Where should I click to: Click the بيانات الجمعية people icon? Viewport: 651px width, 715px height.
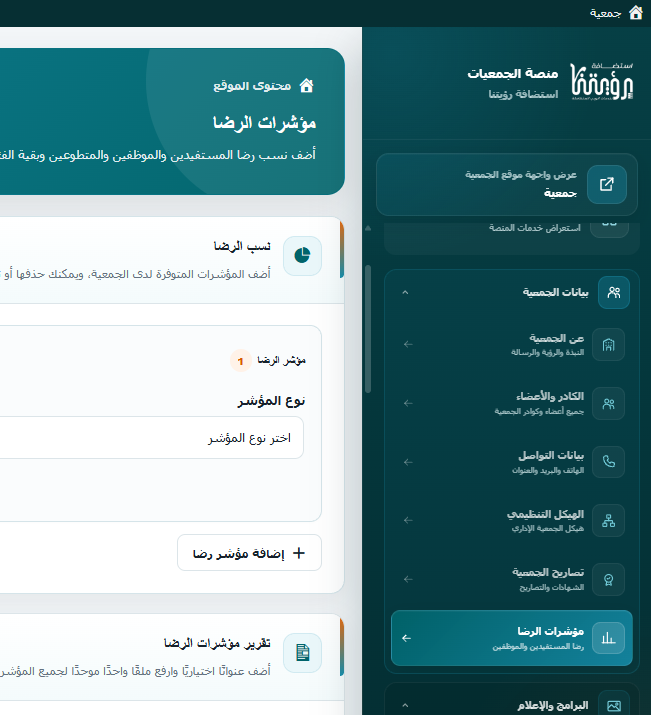(614, 292)
